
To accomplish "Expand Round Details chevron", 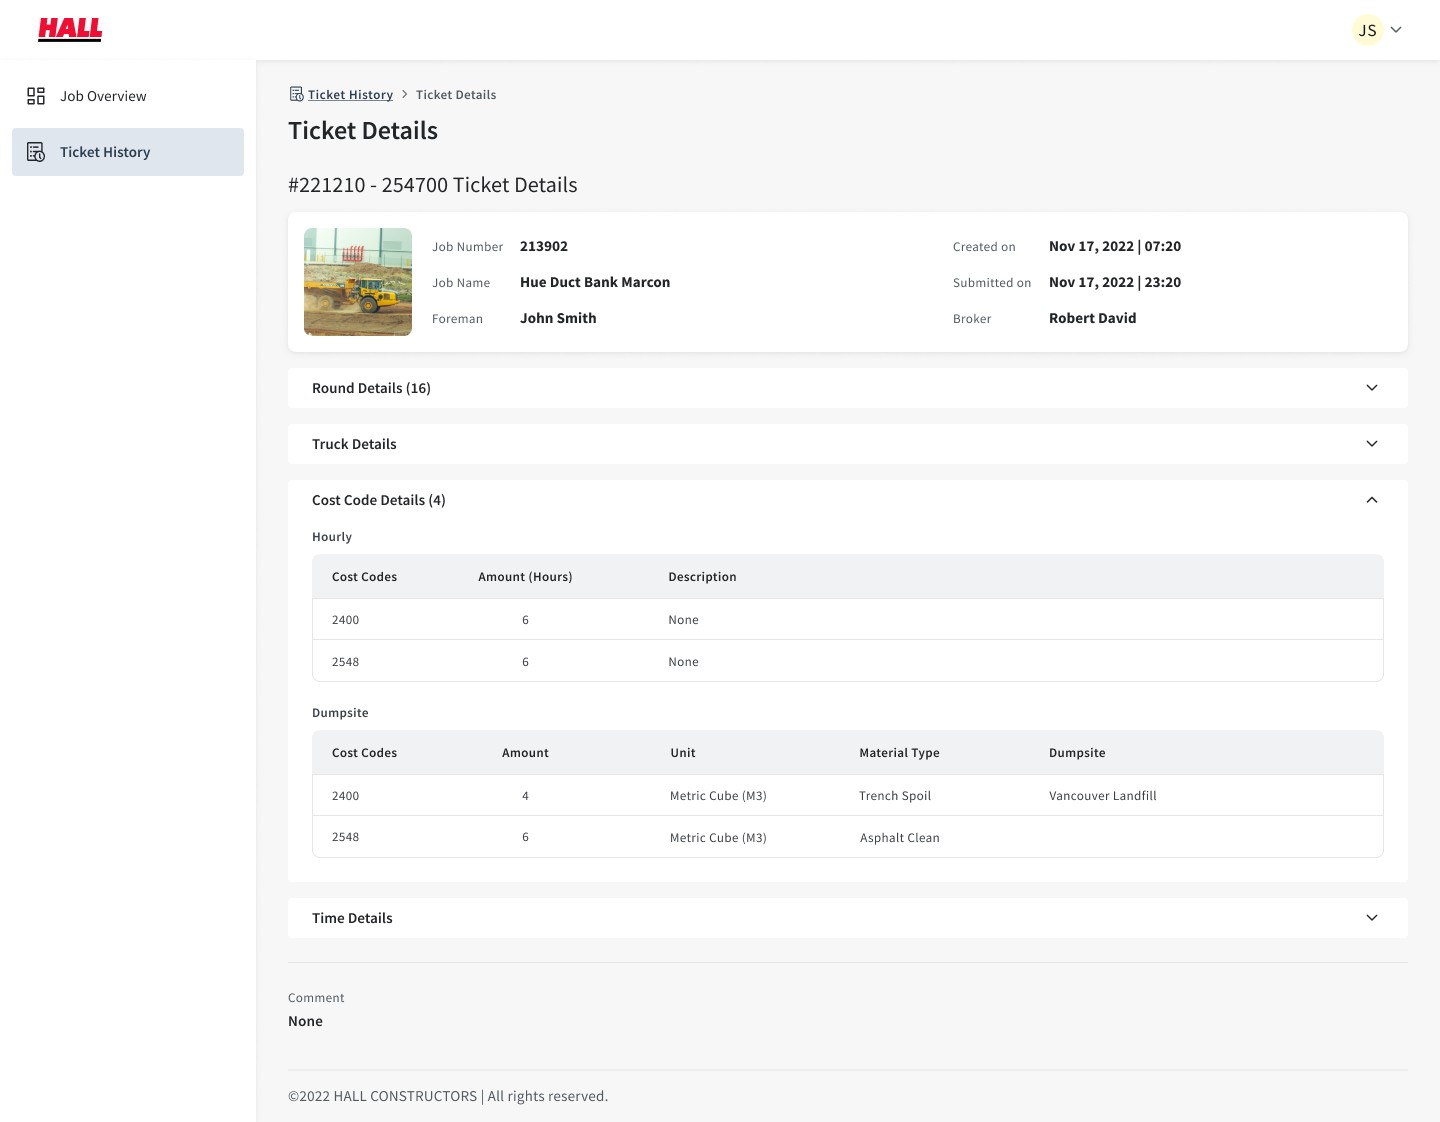I will point(1372,388).
